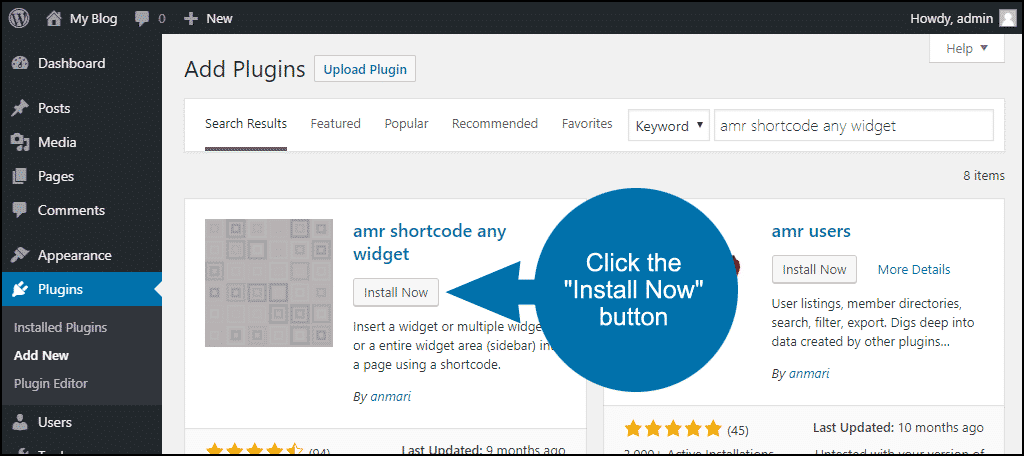Open the Keyword search type dropdown

coord(669,125)
